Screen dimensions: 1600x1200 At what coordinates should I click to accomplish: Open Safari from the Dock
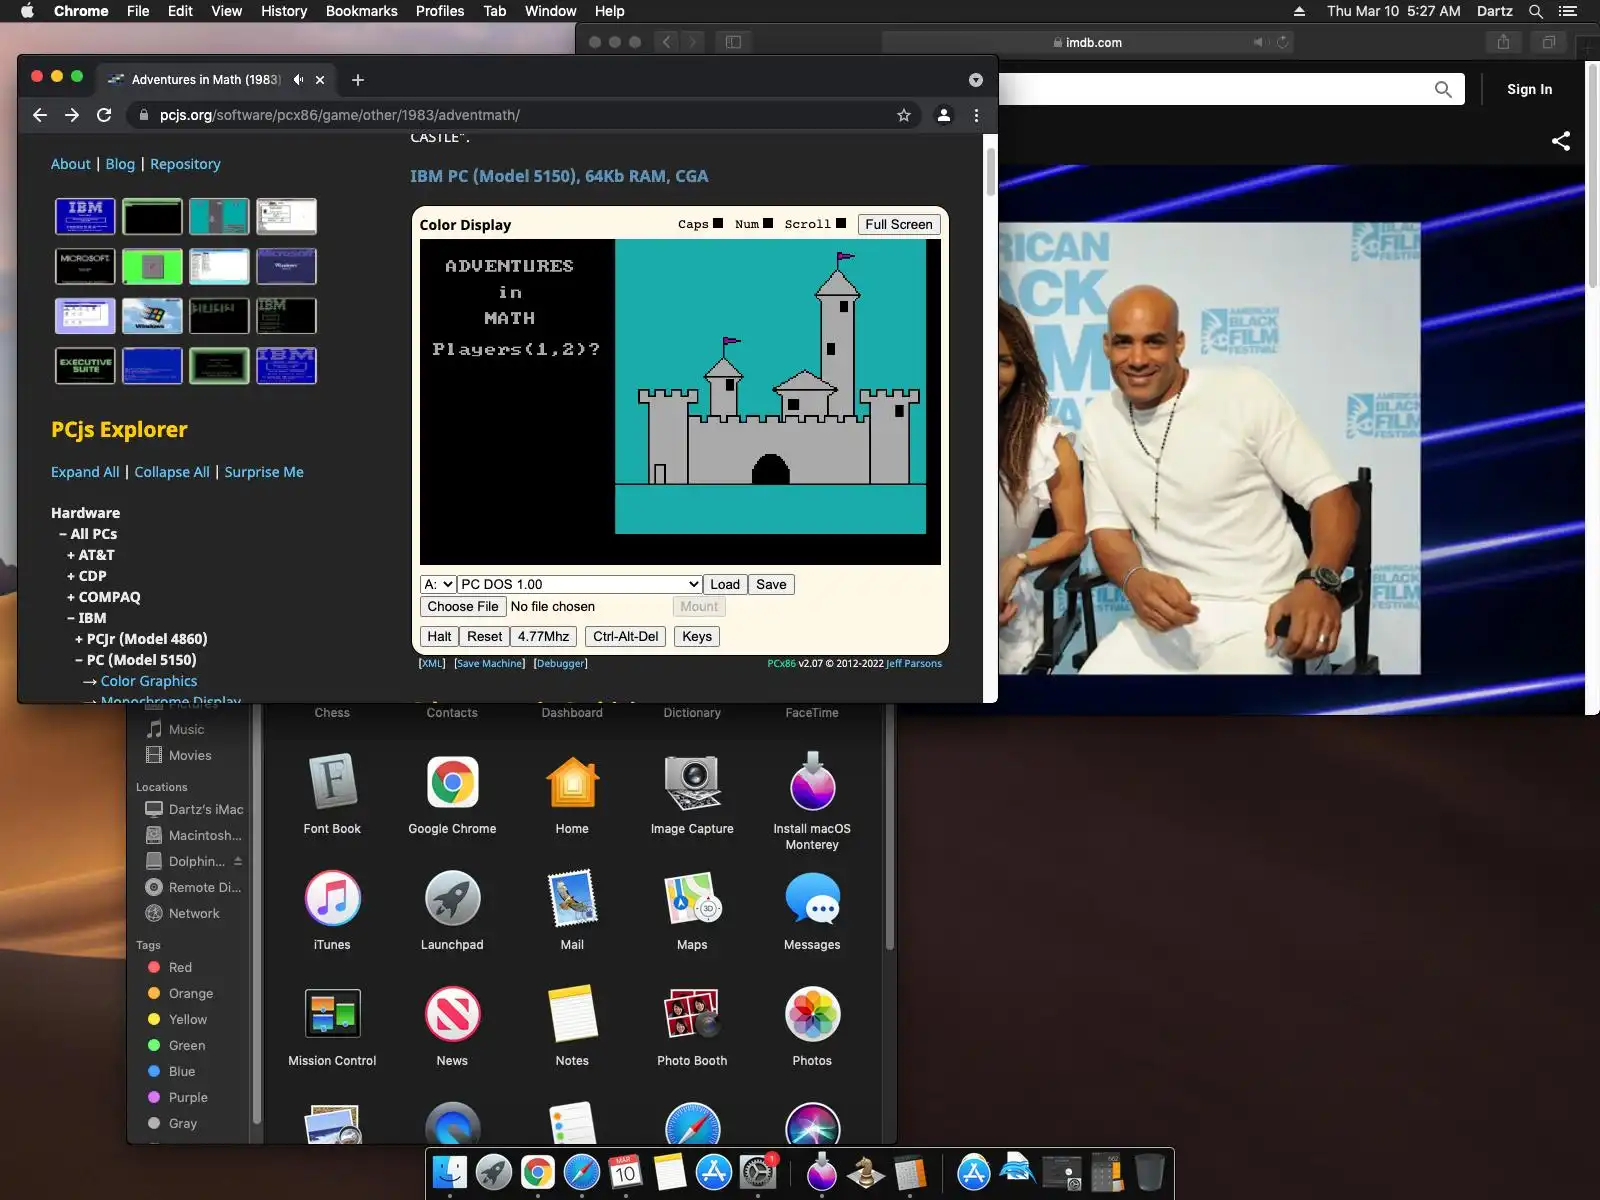[582, 1172]
